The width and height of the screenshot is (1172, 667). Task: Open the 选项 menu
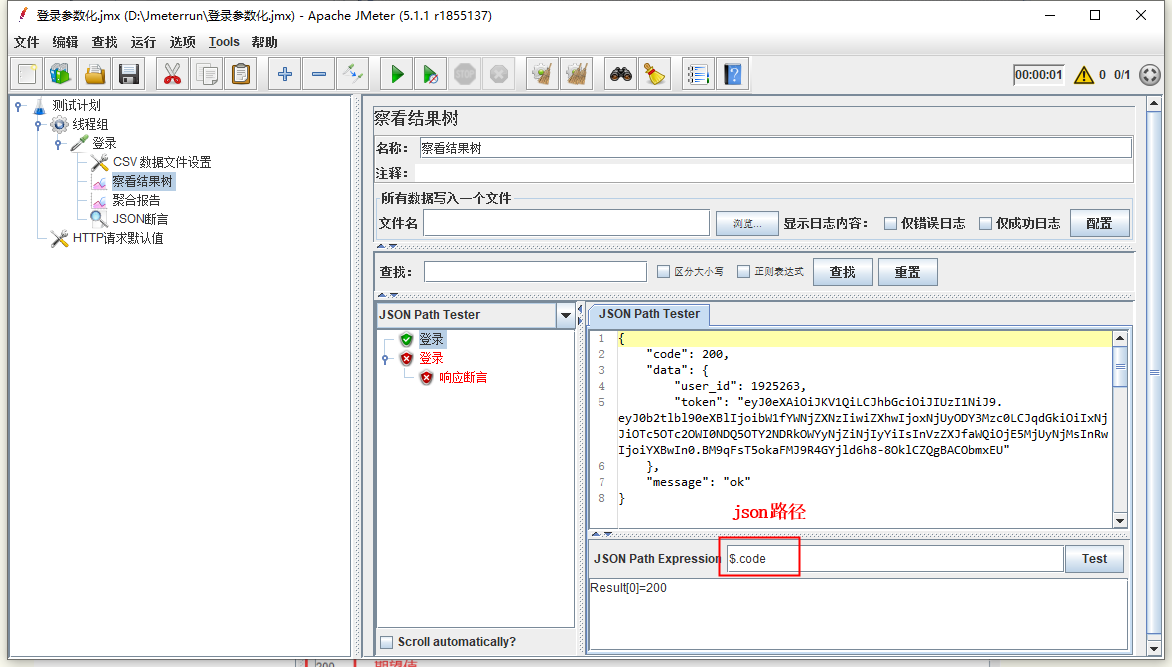click(x=182, y=42)
